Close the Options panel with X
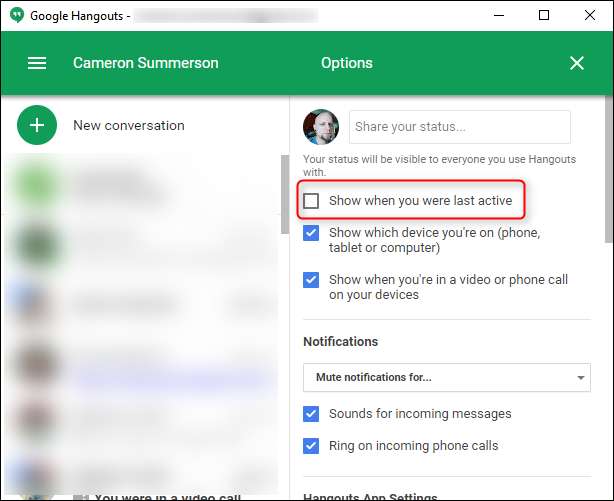The width and height of the screenshot is (614, 501). pos(576,63)
